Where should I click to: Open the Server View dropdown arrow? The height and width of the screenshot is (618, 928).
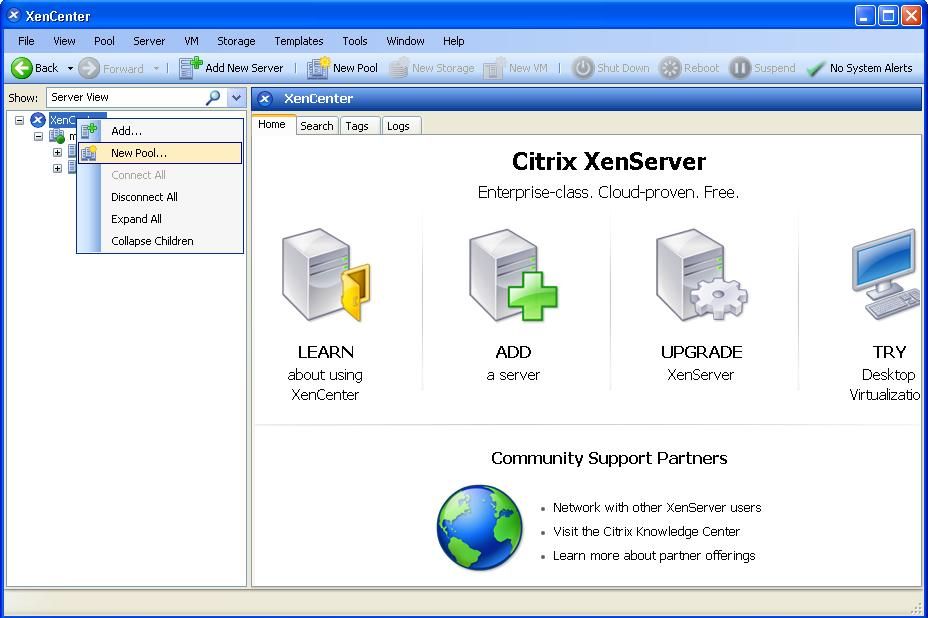(236, 97)
